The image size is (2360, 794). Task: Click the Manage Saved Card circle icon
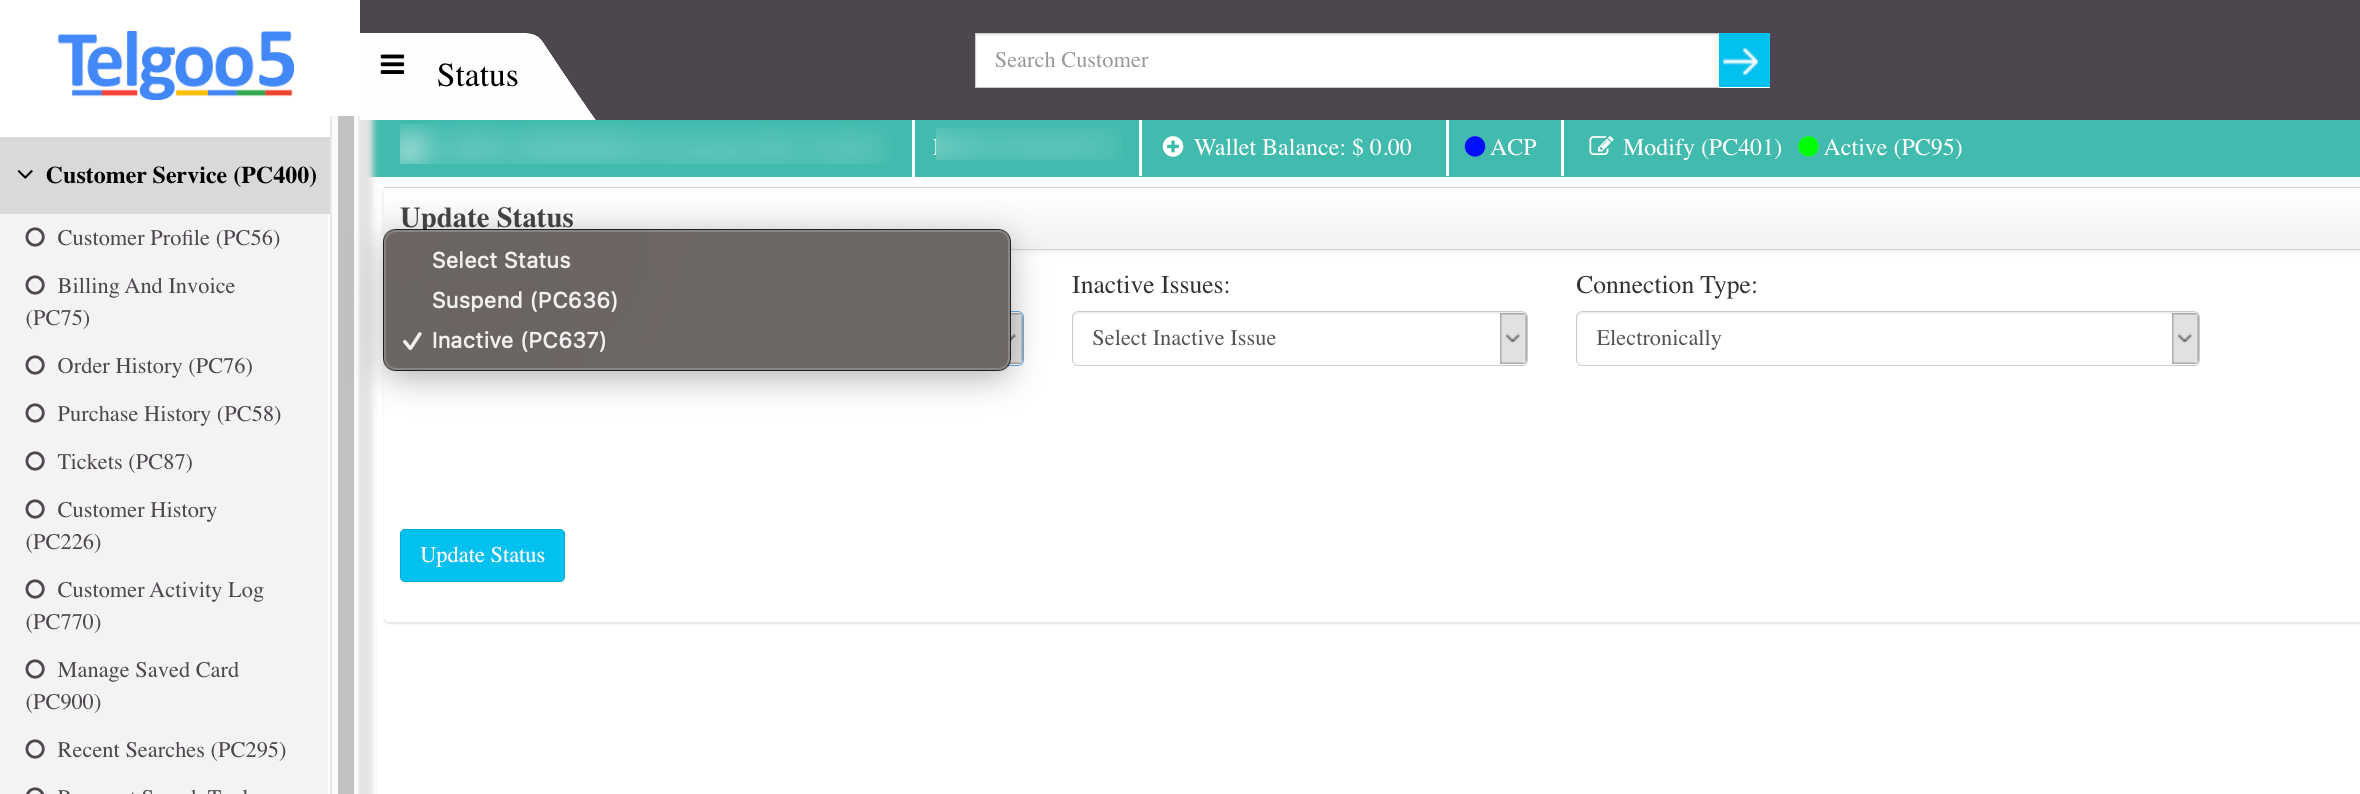pos(36,669)
